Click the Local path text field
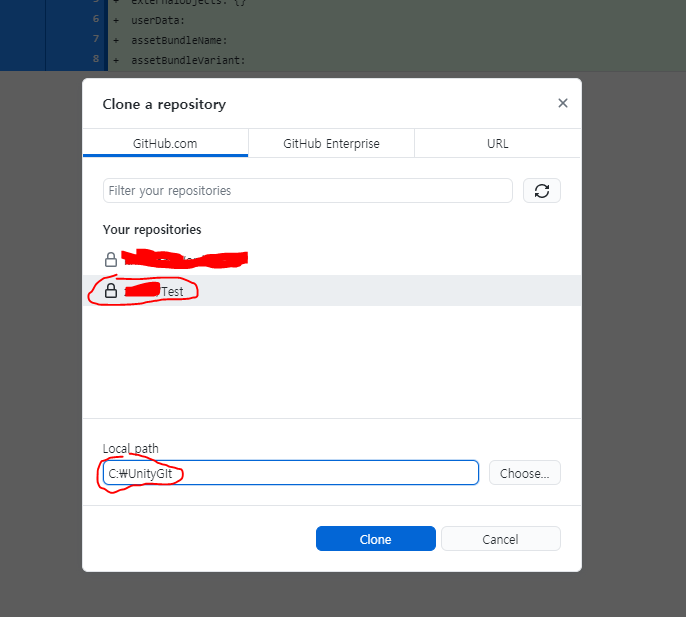This screenshot has height=617, width=686. click(x=290, y=473)
